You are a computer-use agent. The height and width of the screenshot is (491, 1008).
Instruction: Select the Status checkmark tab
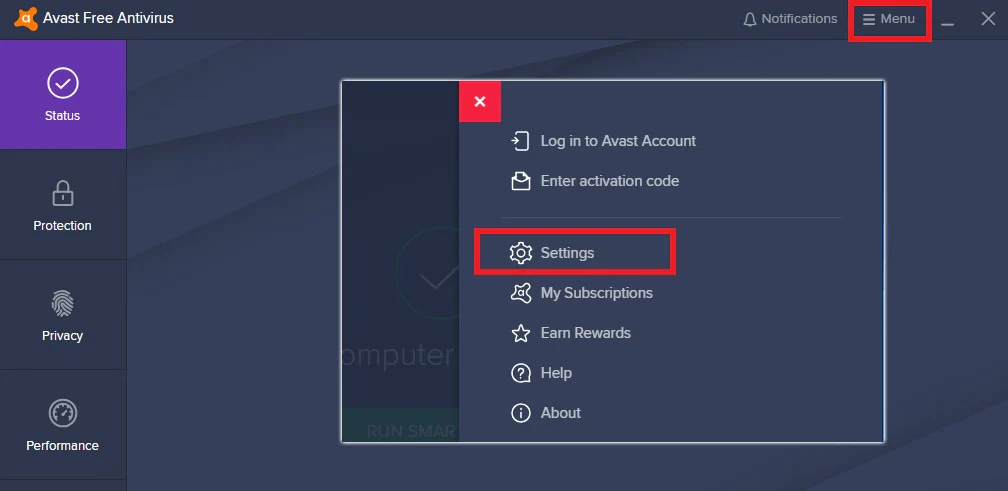click(x=63, y=94)
